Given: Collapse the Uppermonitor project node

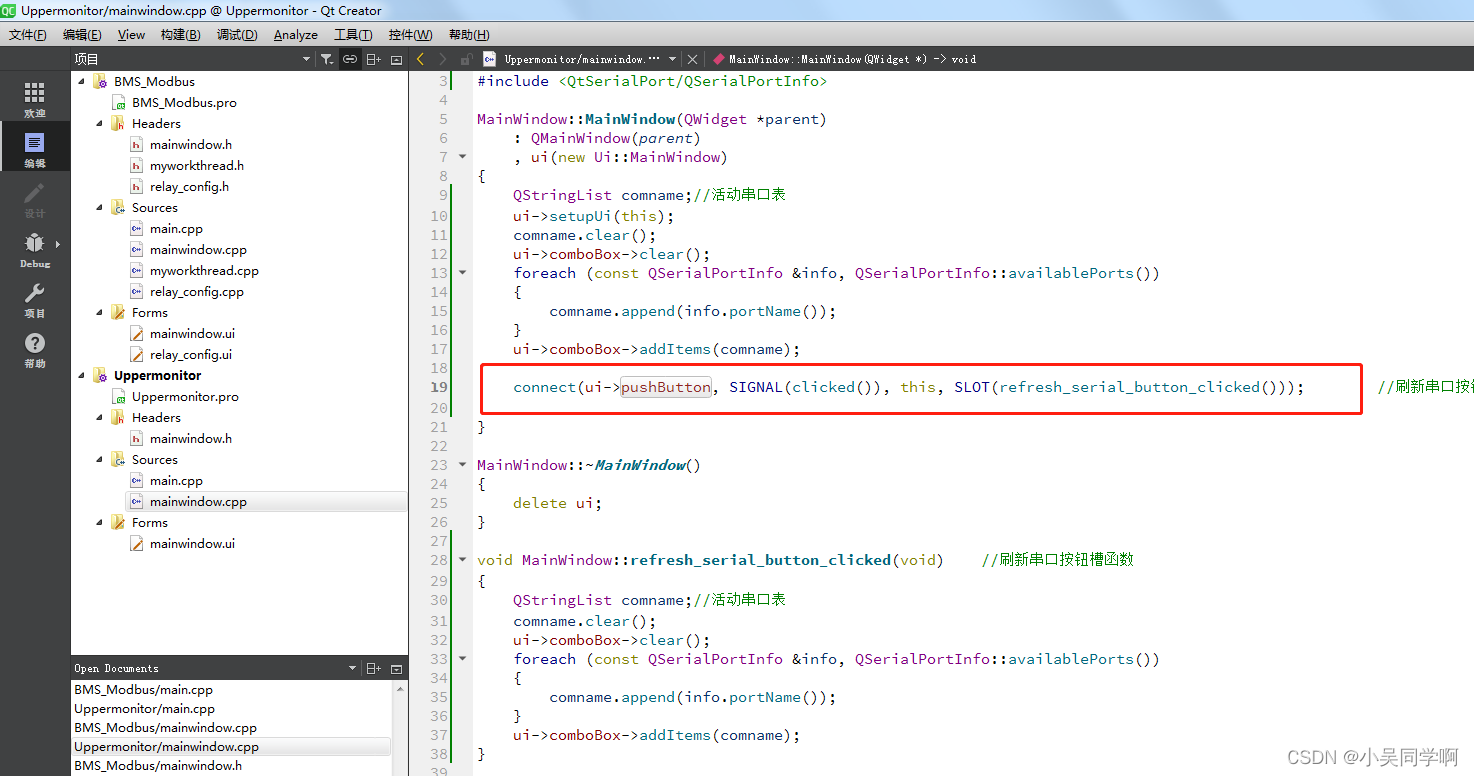Looking at the screenshot, I should point(81,375).
